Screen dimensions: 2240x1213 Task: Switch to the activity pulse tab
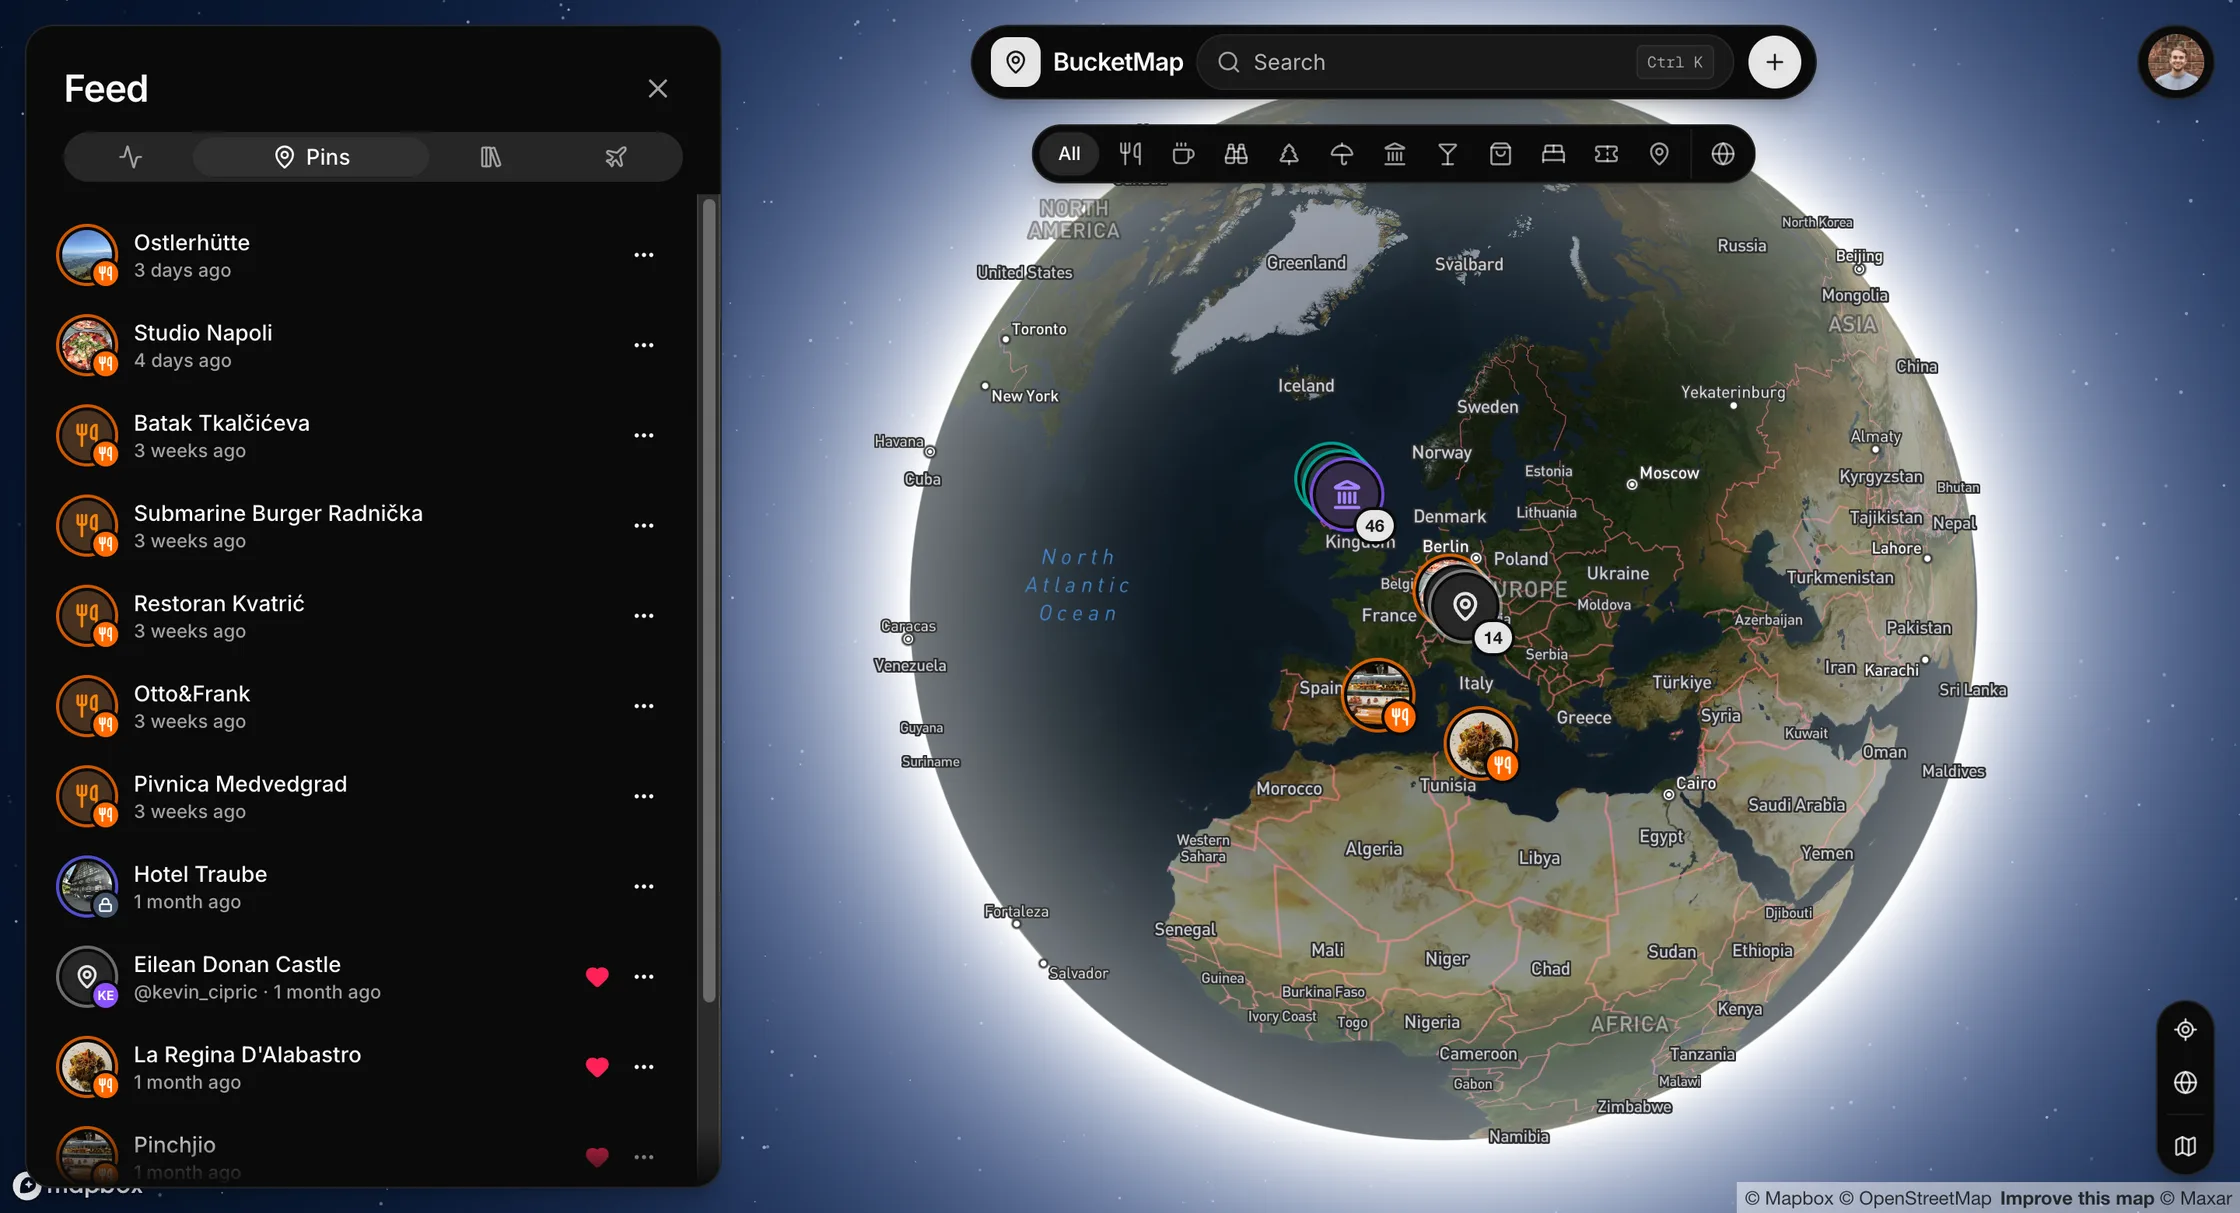[130, 157]
